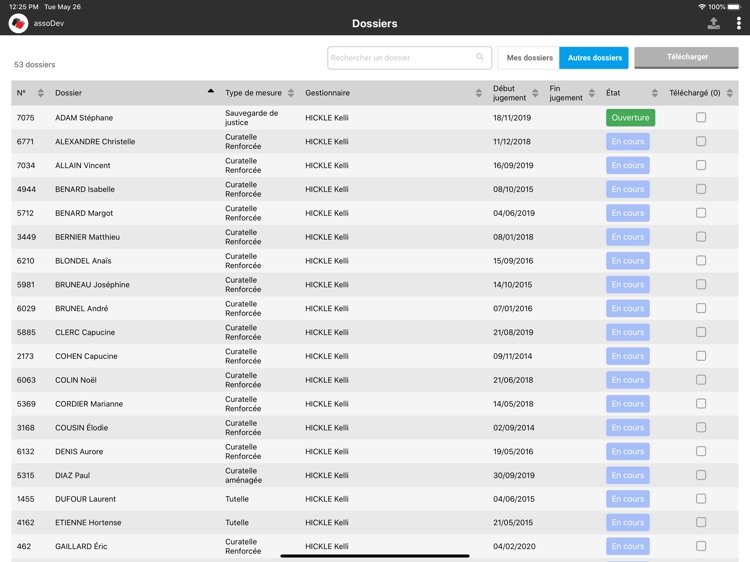Click date 21/08/2019 for CLERC Capucine
This screenshot has width=750, height=562.
tap(513, 332)
